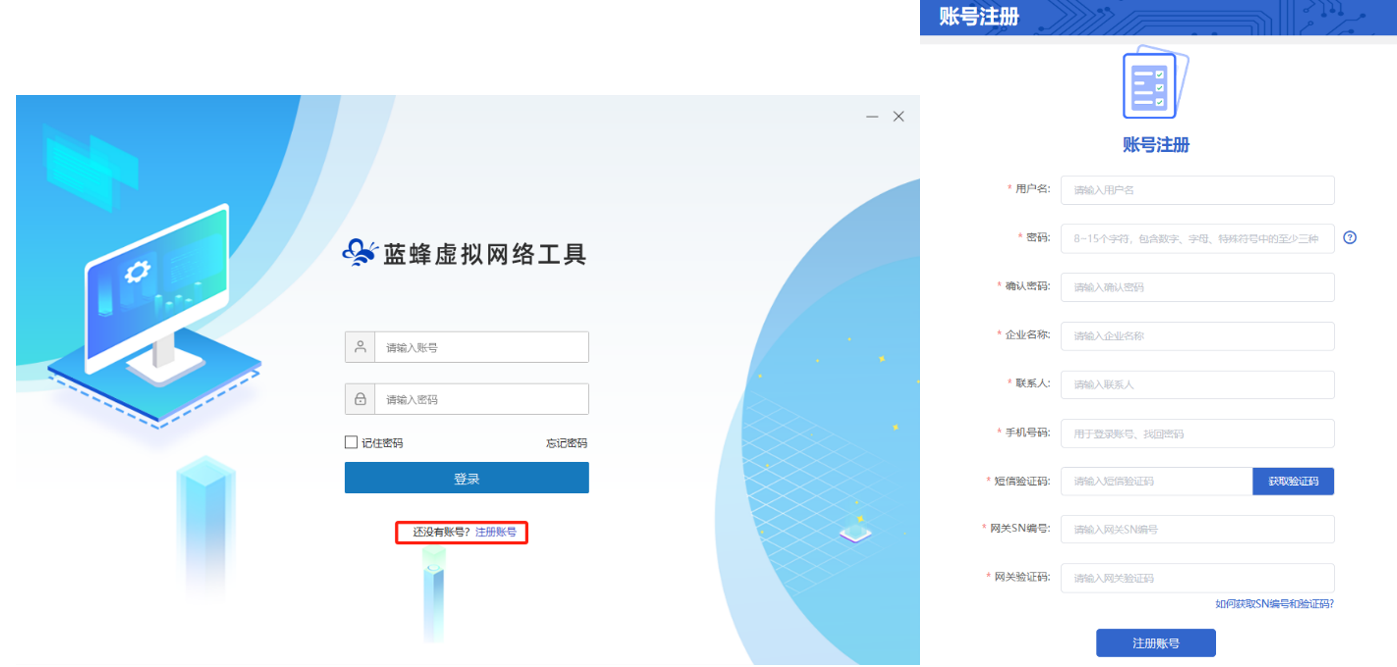
Task: Focus the 联系人 field
Action: click(x=1198, y=385)
